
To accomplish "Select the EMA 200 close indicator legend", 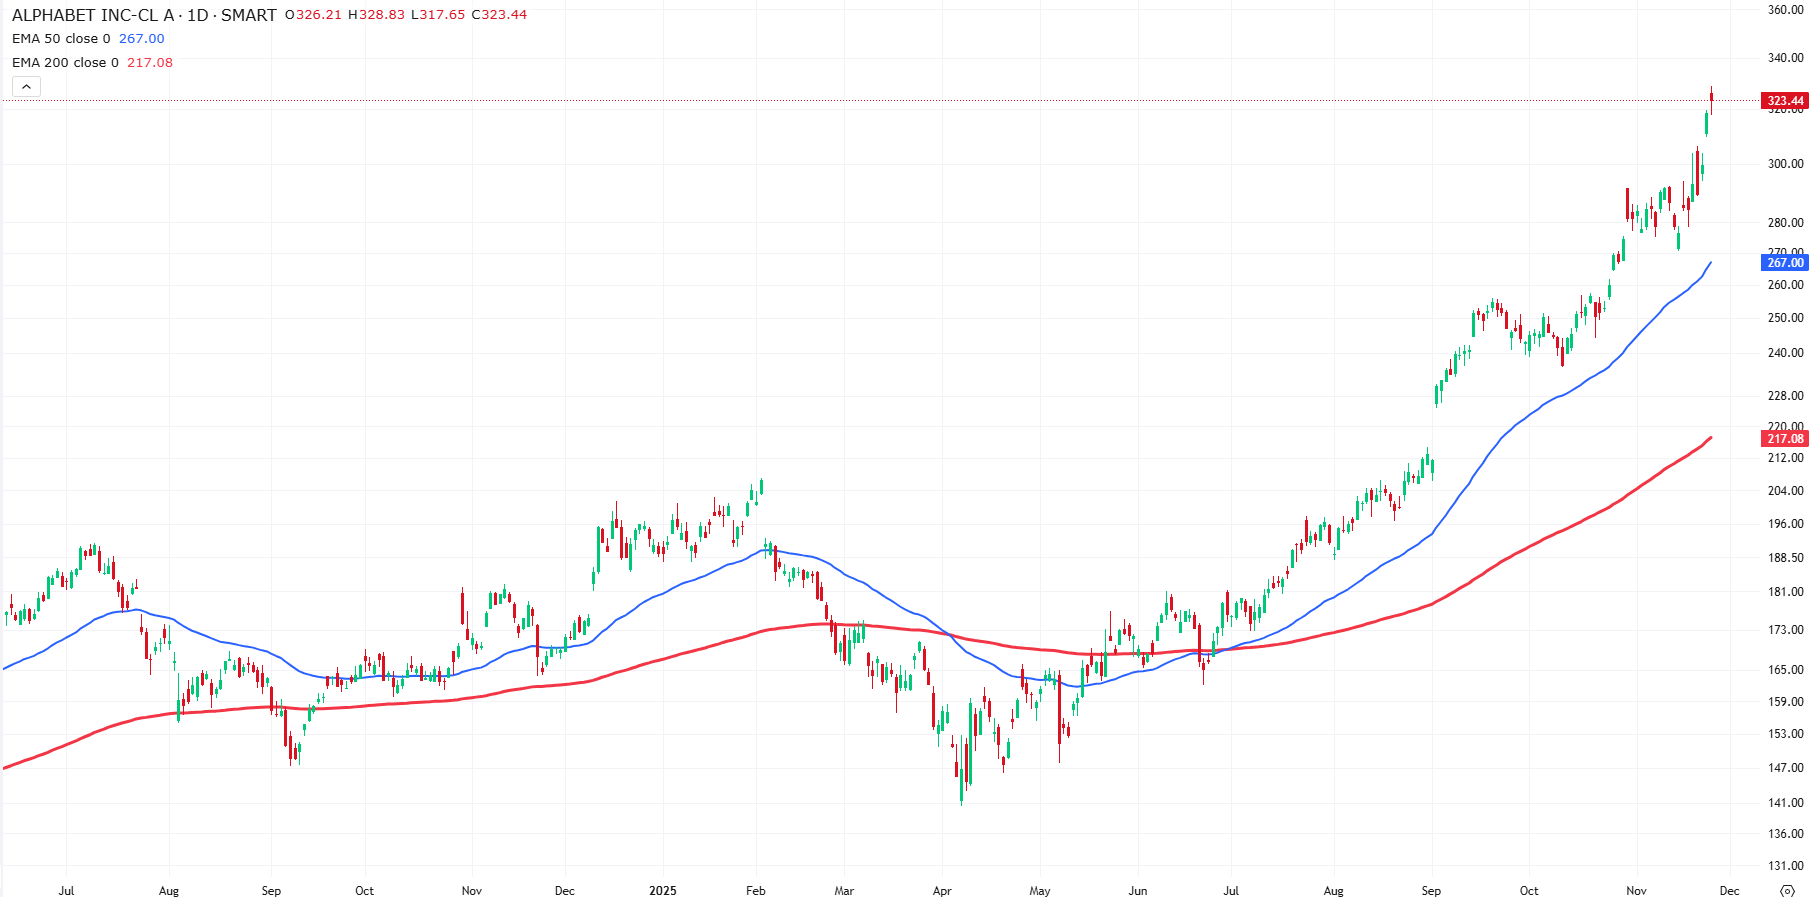I will [65, 63].
